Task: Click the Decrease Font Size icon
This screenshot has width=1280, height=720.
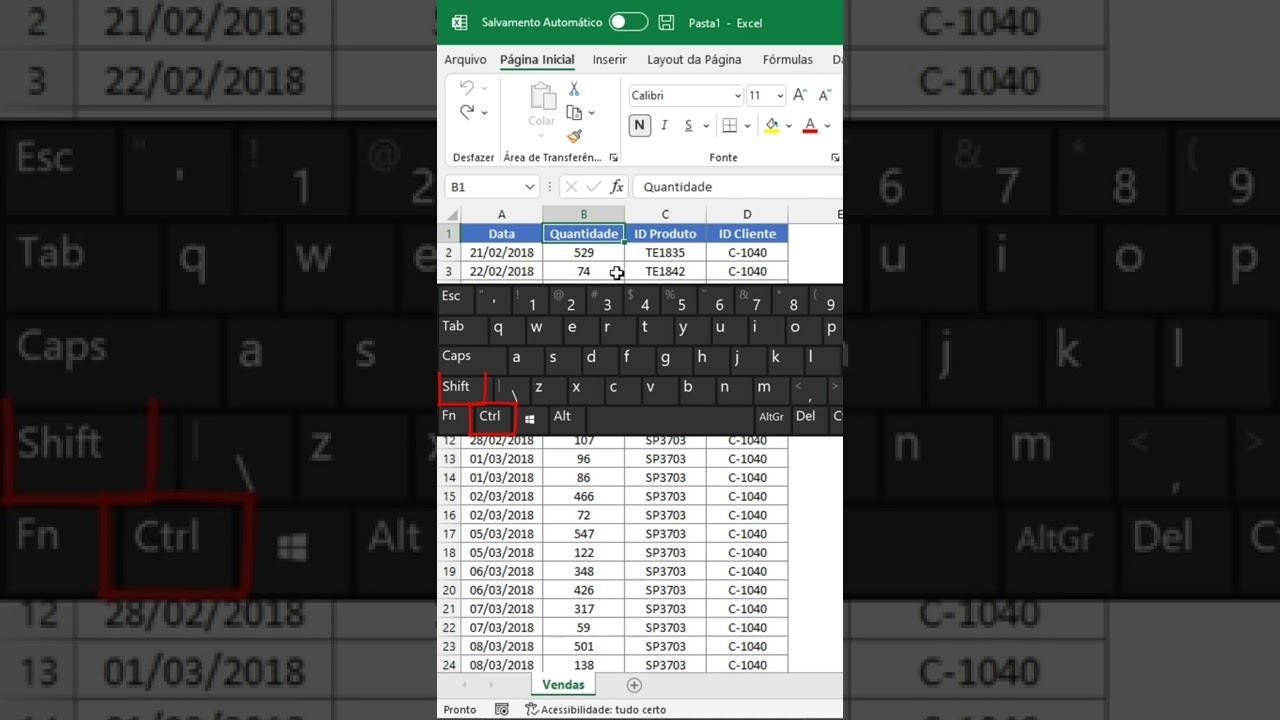Action: click(x=824, y=96)
